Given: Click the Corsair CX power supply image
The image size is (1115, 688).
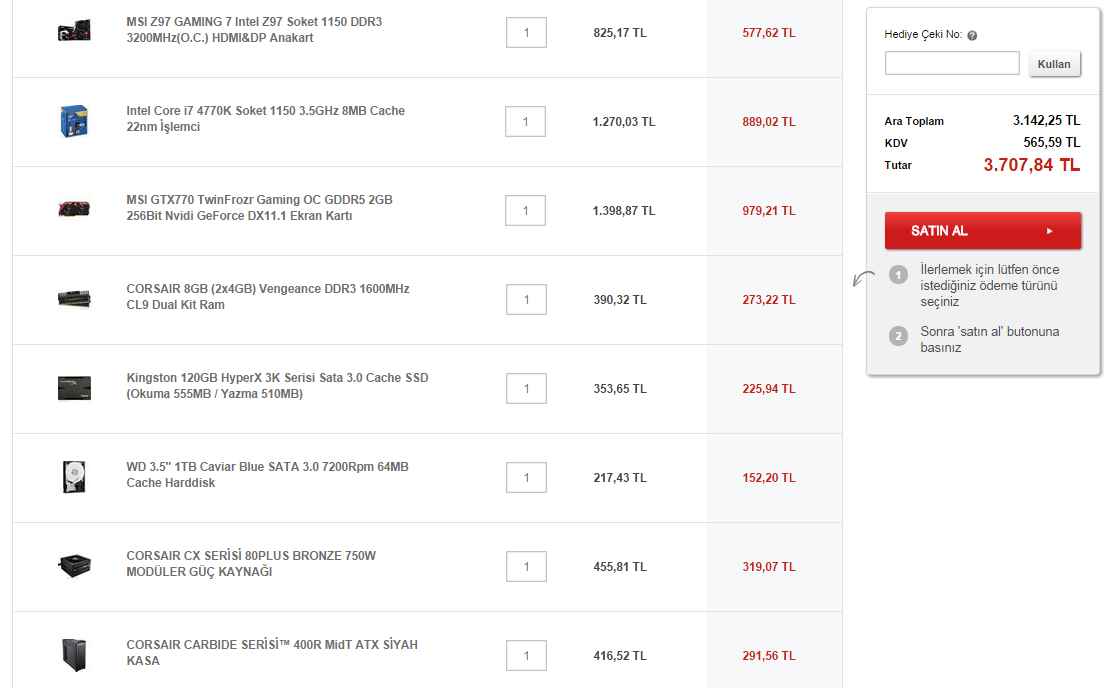Looking at the screenshot, I should (x=74, y=565).
